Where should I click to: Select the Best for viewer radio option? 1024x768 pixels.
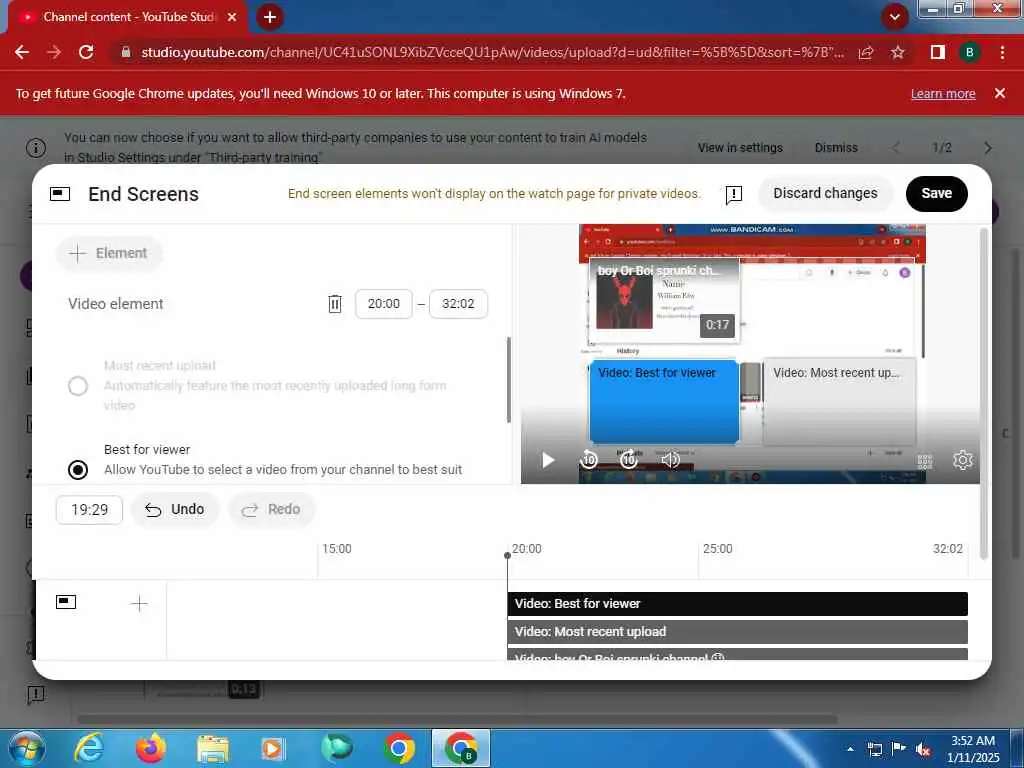point(78,470)
